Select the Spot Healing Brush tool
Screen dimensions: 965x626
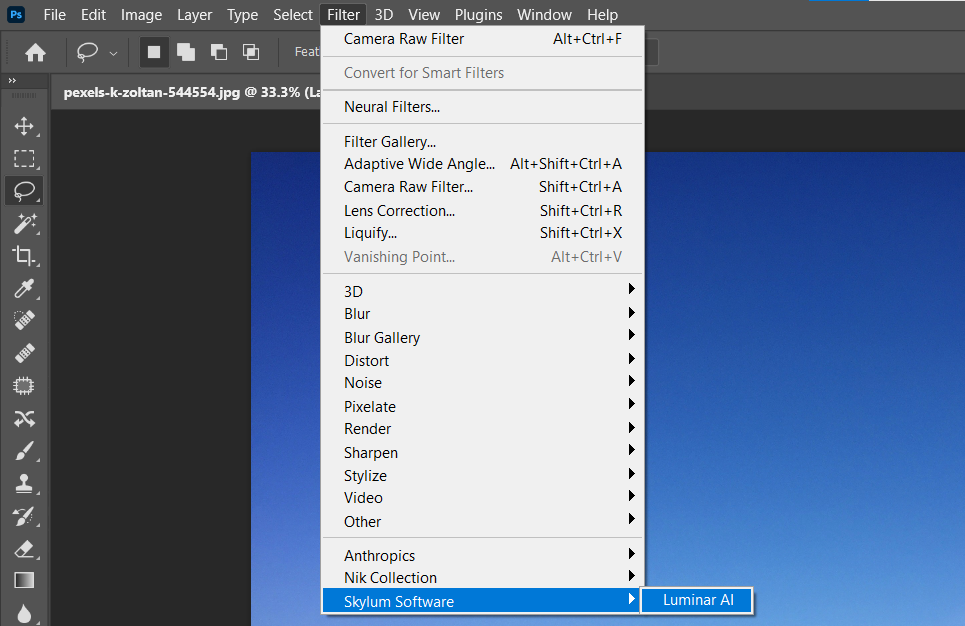tap(24, 321)
